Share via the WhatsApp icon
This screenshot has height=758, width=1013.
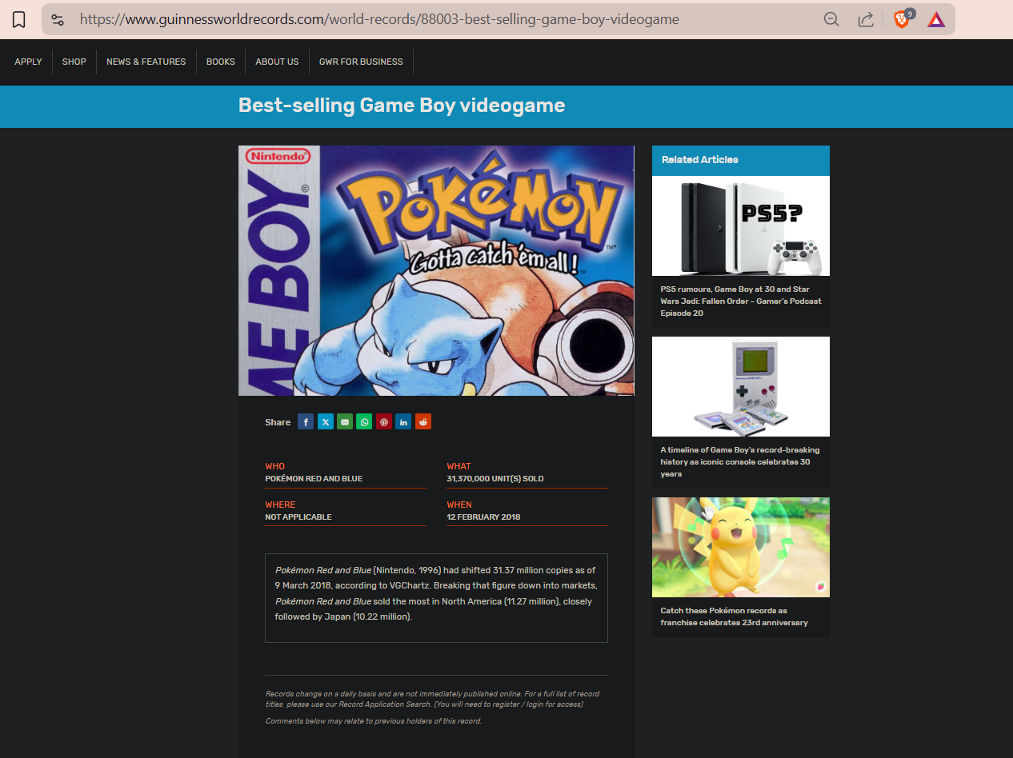pyautogui.click(x=364, y=422)
